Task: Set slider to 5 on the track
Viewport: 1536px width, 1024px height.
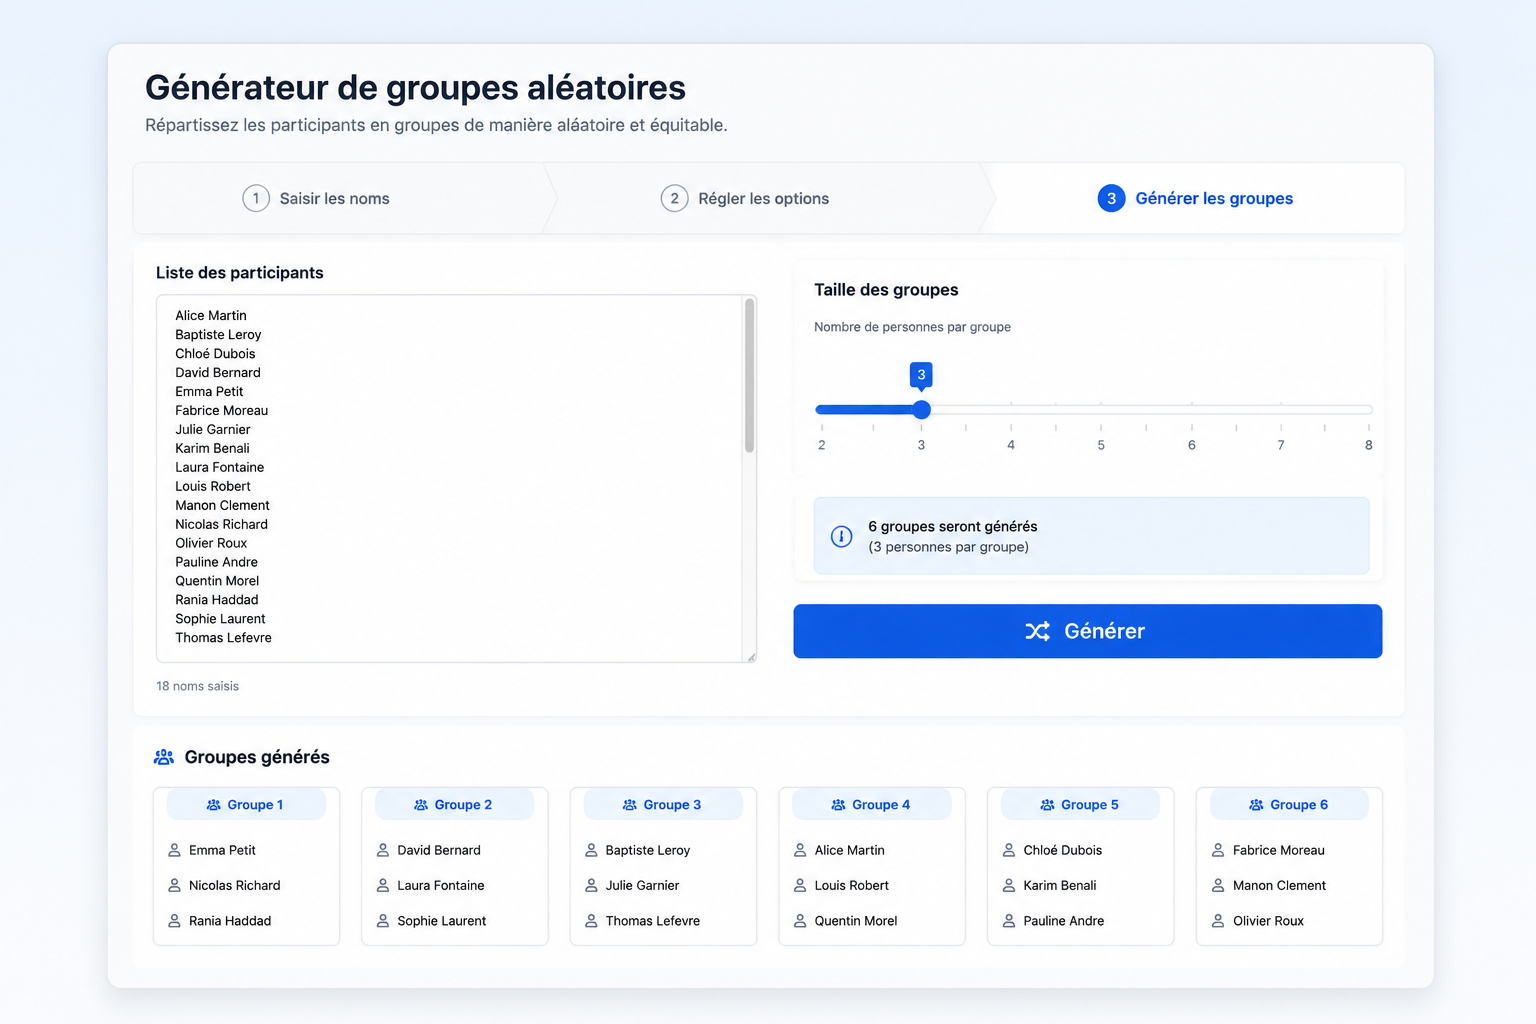Action: pos(1101,409)
